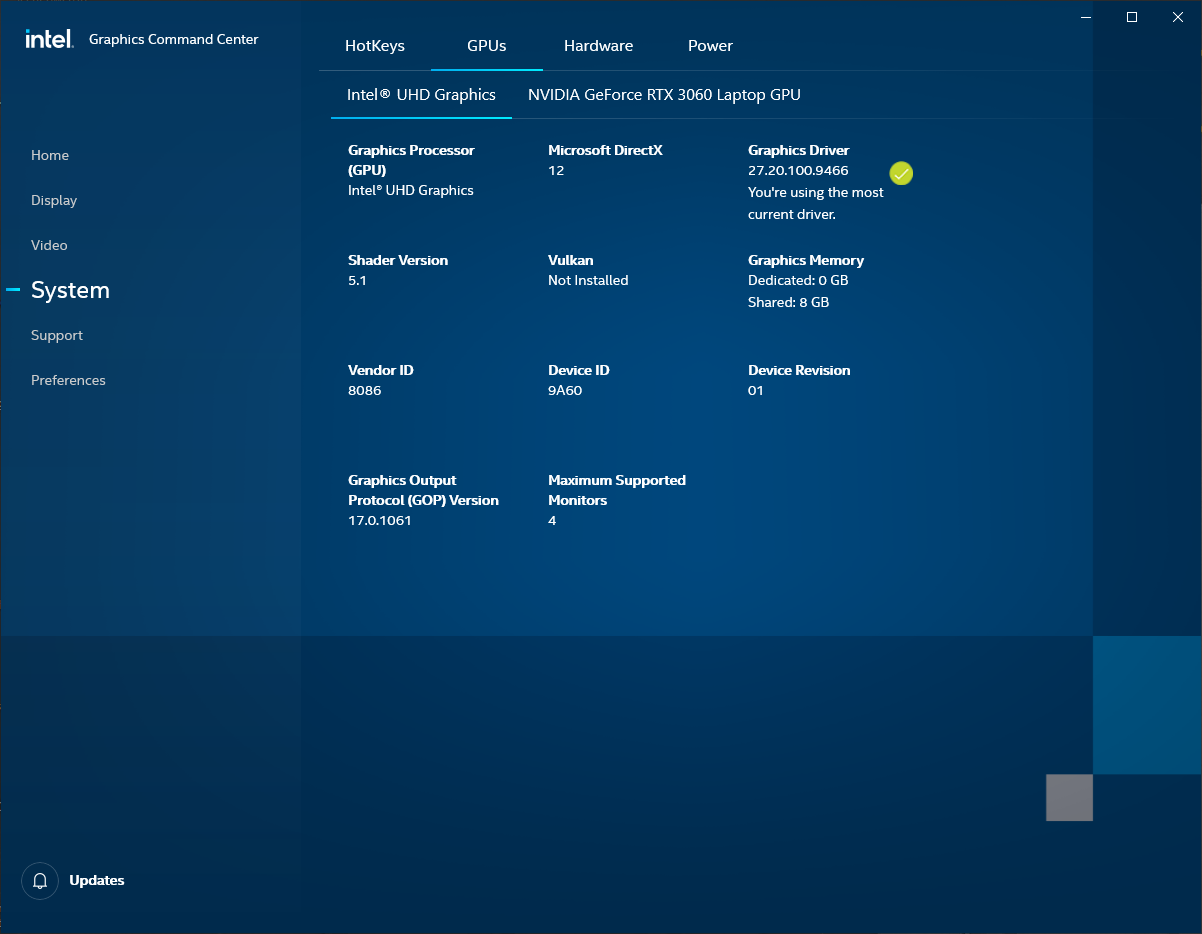Click the Vendor ID heading
1202x934 pixels.
tap(381, 370)
